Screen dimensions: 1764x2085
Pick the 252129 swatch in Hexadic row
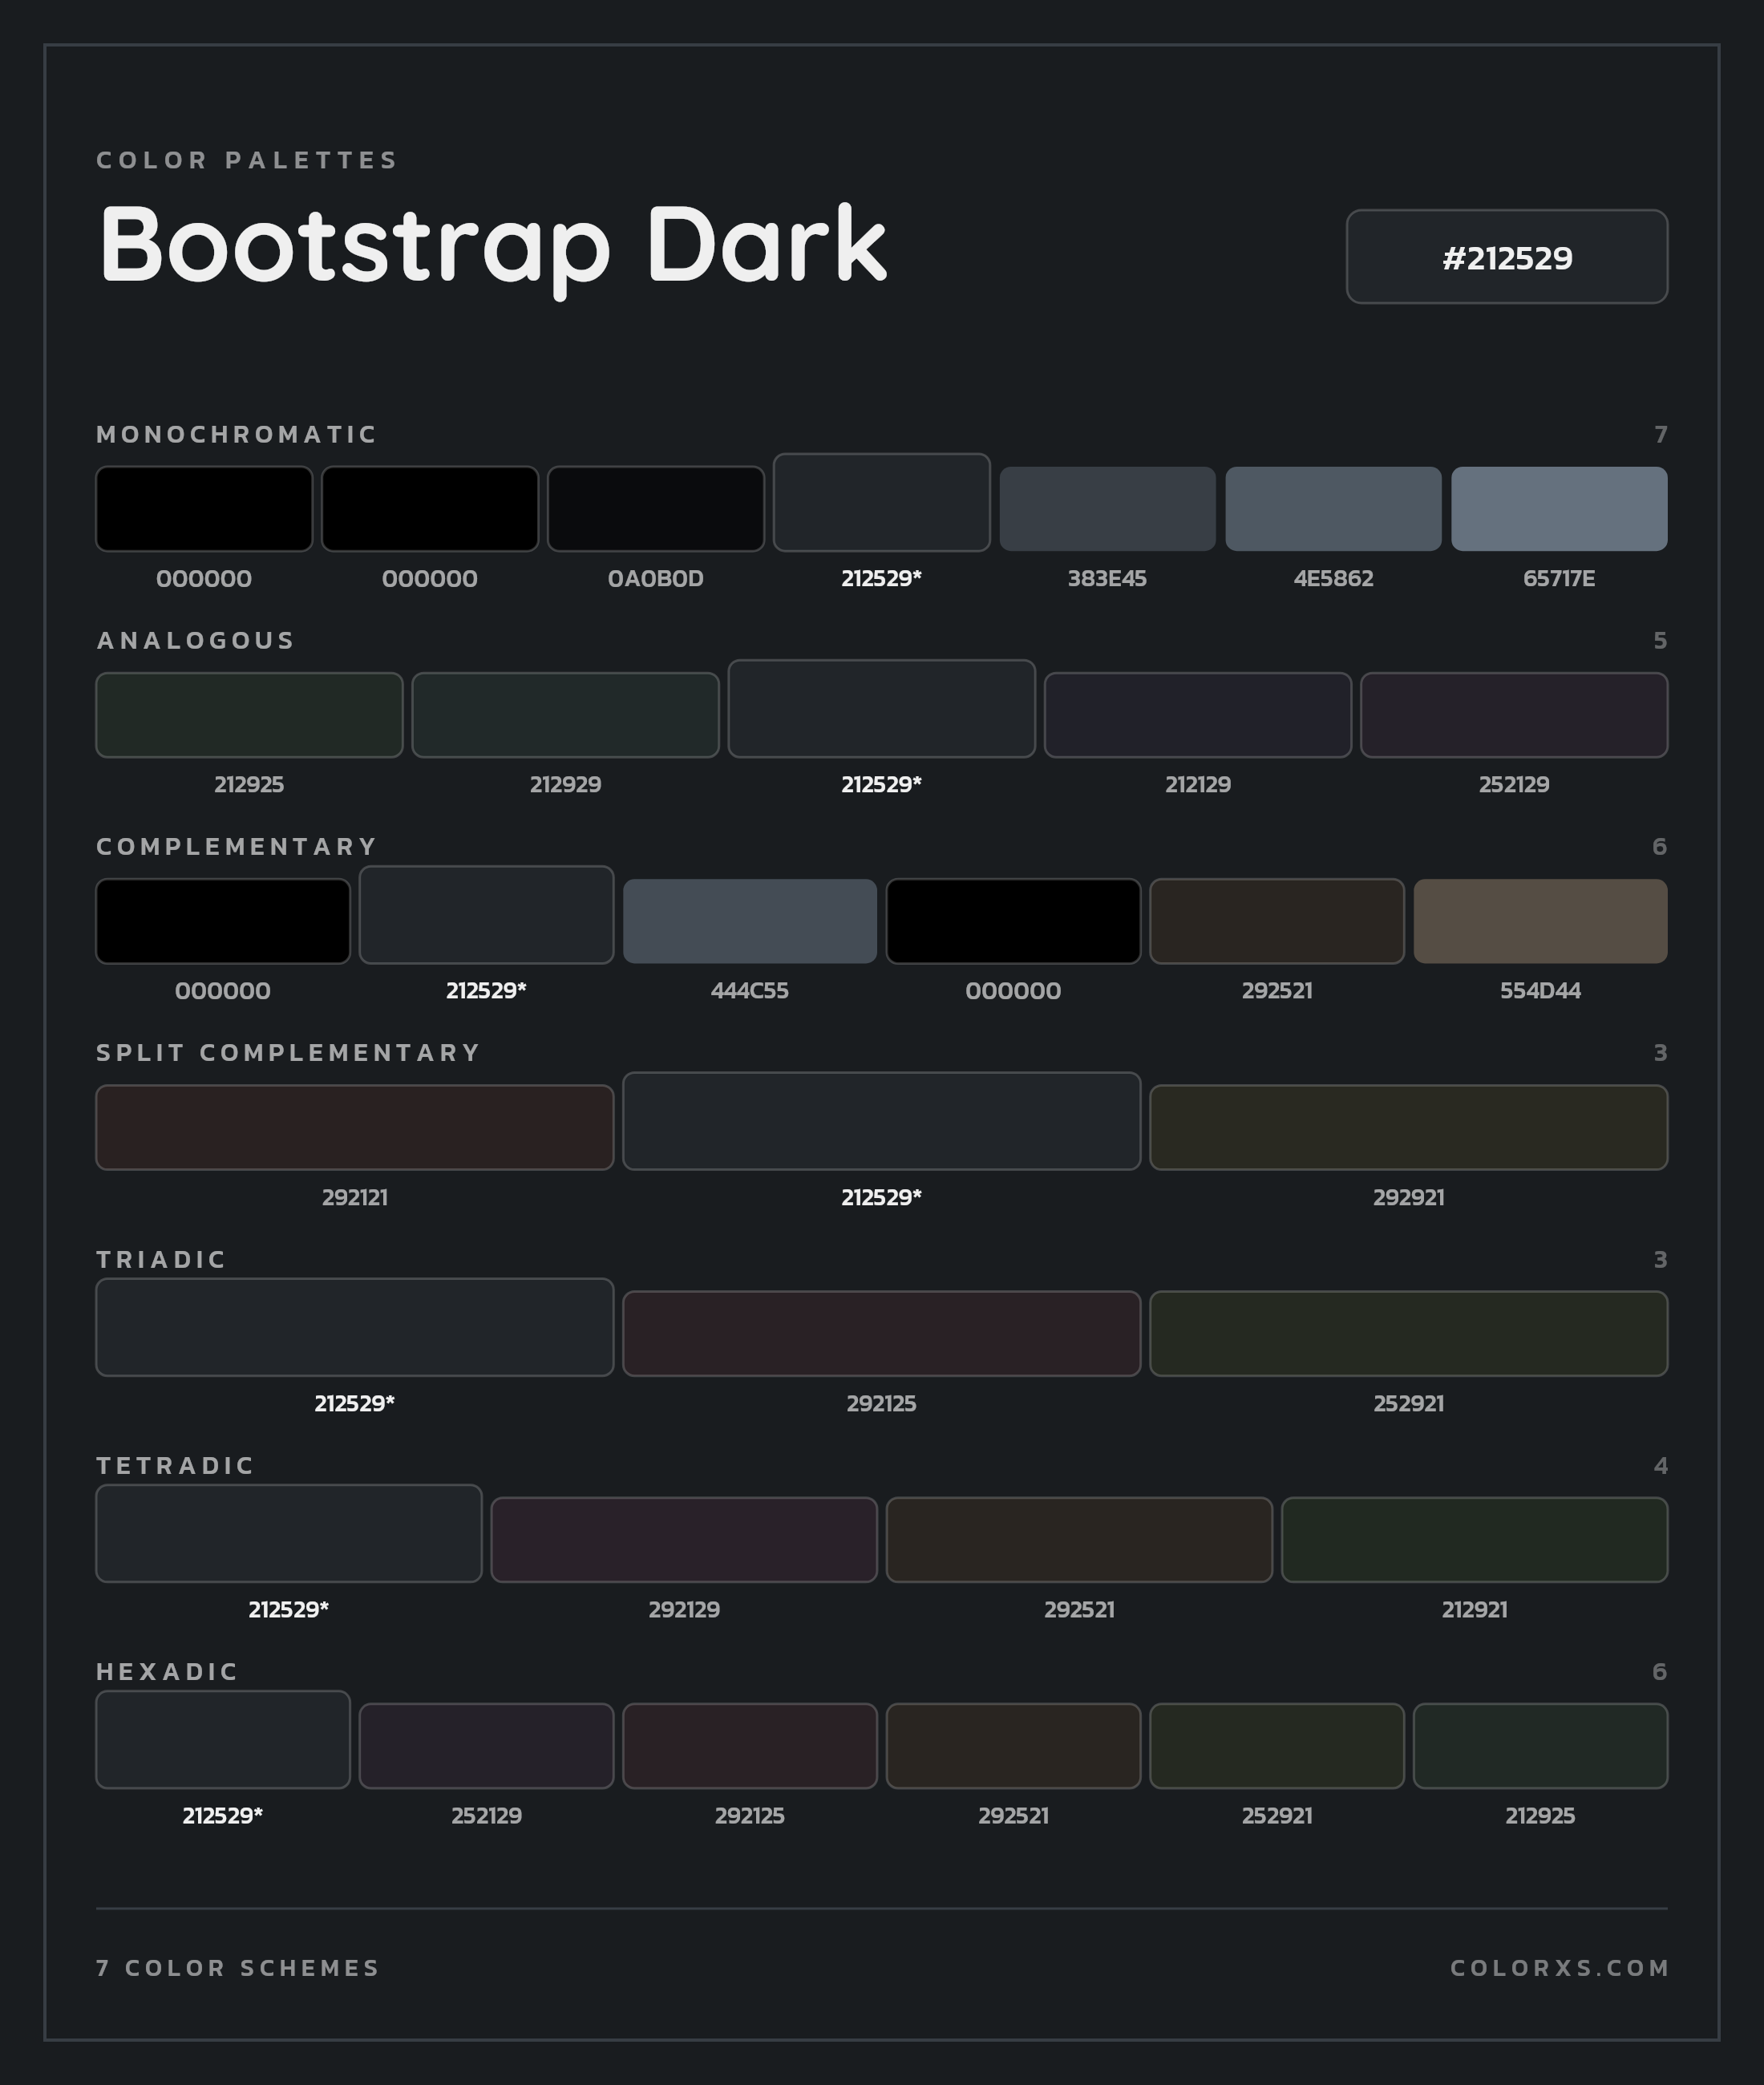486,1746
